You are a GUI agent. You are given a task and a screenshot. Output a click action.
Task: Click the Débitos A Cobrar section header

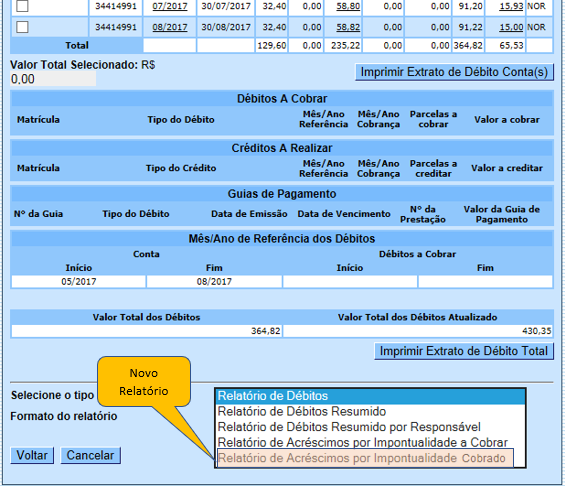click(x=282, y=99)
